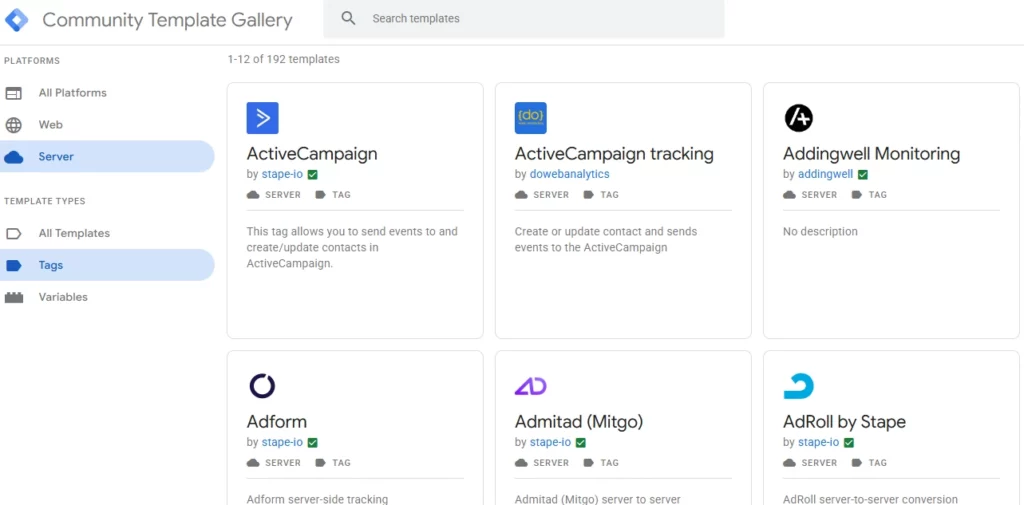Image resolution: width=1024 pixels, height=505 pixels.
Task: Open the Admitad purple AD logo
Action: [x=530, y=387]
